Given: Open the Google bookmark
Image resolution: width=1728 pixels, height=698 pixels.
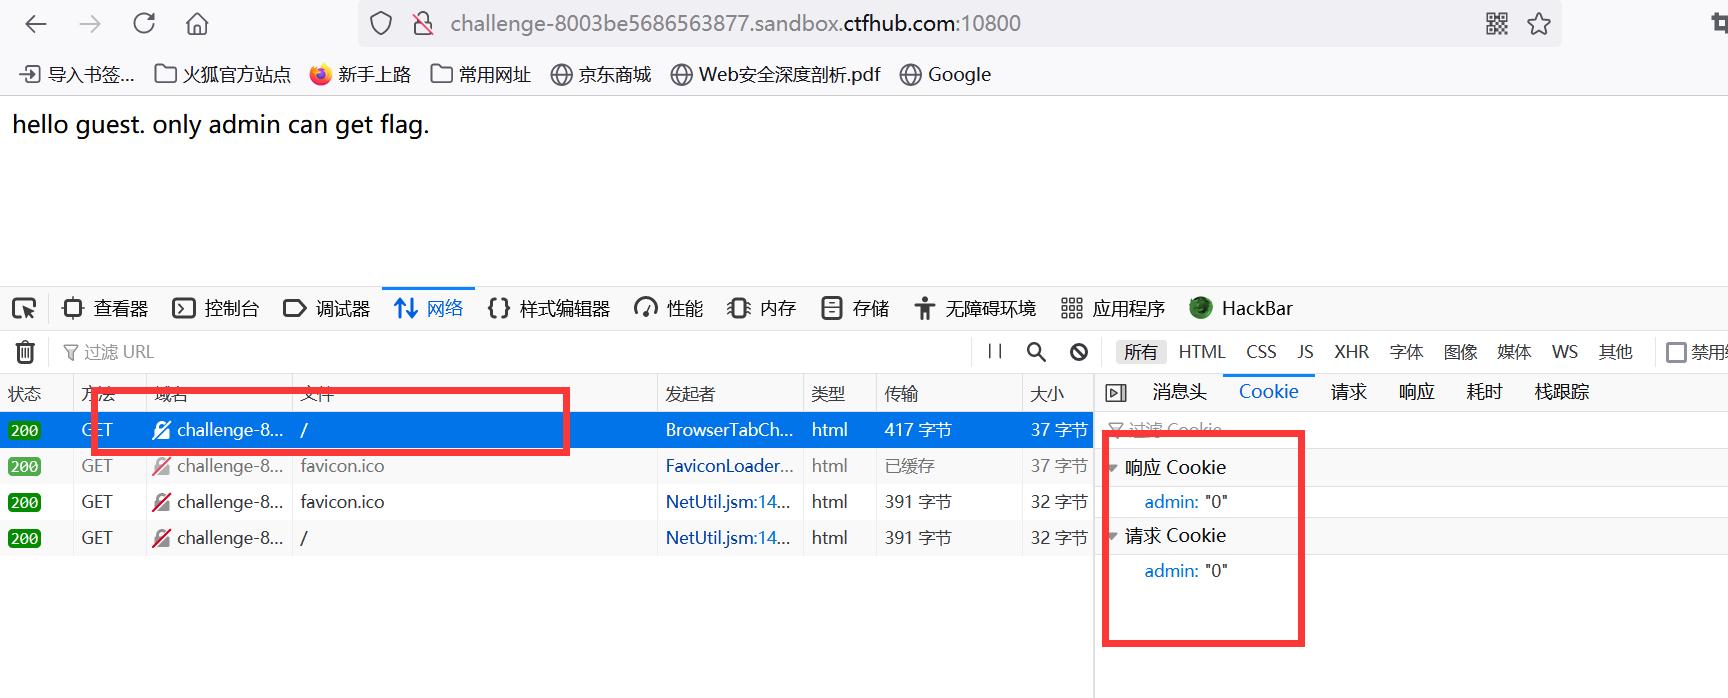Looking at the screenshot, I should point(945,74).
